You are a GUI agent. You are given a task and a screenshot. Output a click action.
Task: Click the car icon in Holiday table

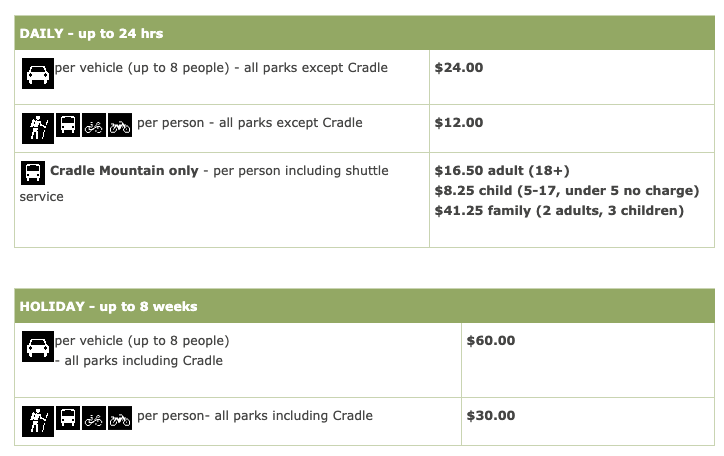pos(38,347)
